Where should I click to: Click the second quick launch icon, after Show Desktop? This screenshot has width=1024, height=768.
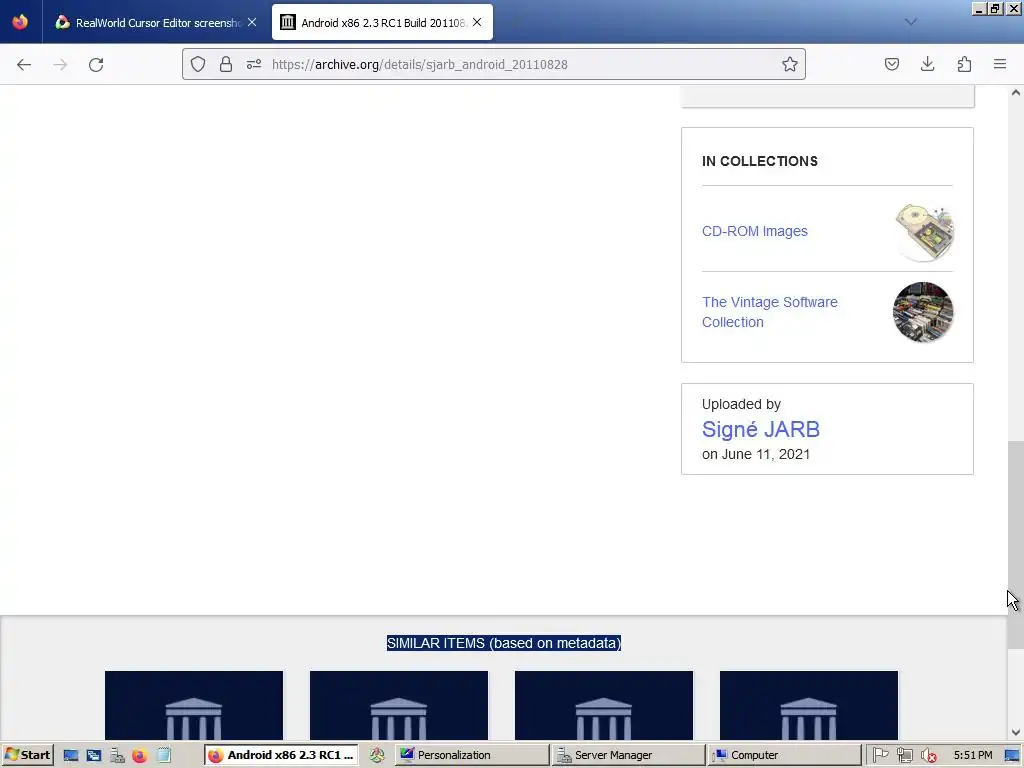(x=93, y=756)
